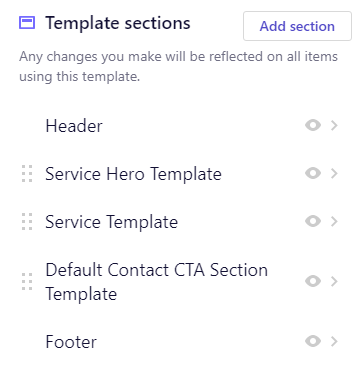This screenshot has height=374, width=363.
Task: Hide the Service Template section
Action: 313,221
